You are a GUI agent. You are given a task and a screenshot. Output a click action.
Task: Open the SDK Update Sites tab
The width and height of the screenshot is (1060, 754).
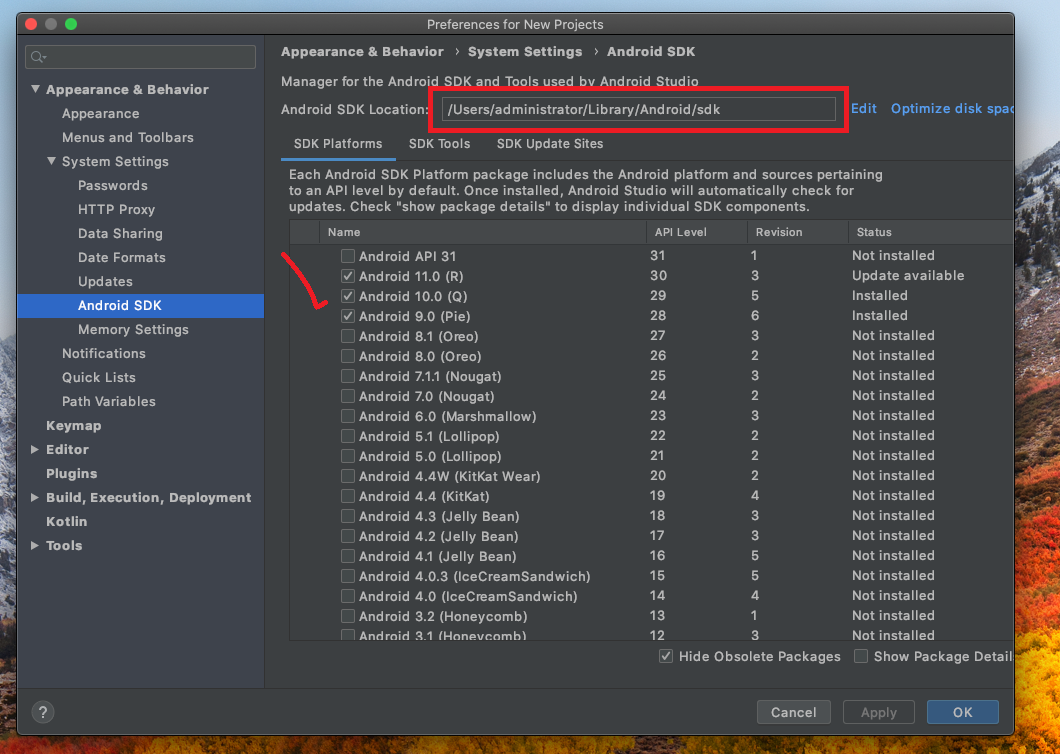pyautogui.click(x=550, y=143)
